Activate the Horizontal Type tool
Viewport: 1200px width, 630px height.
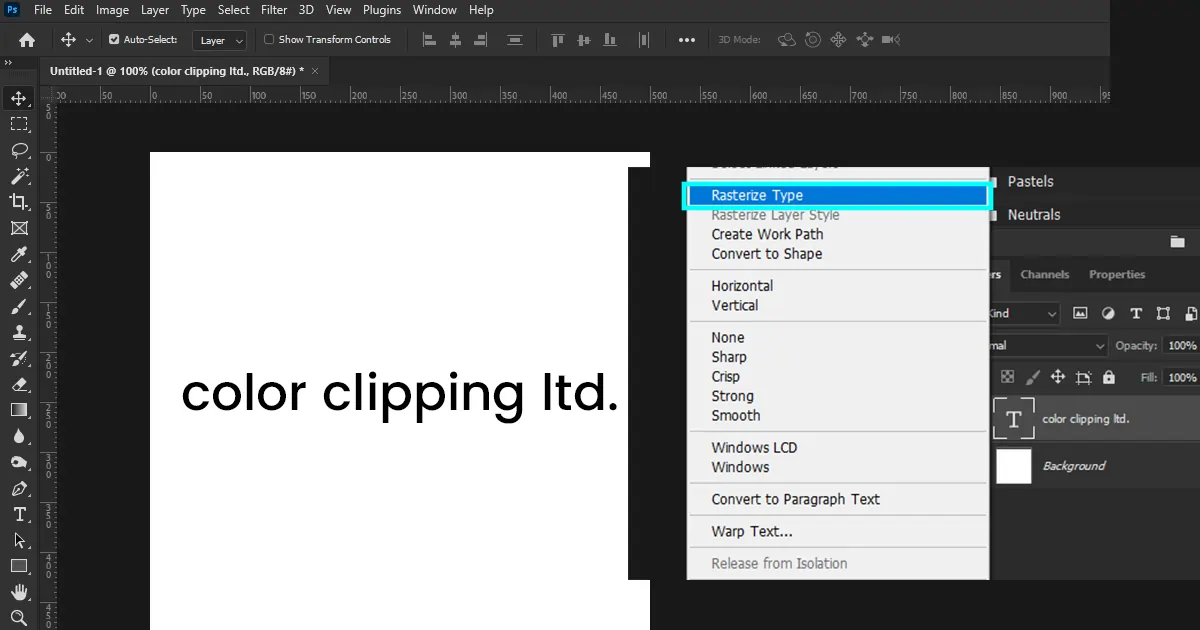[x=21, y=514]
